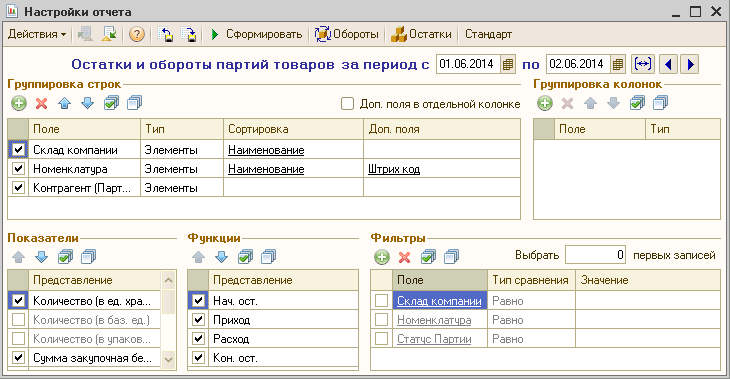
Task: Select Равно comparison type for Склад компании filter
Action: point(531,301)
